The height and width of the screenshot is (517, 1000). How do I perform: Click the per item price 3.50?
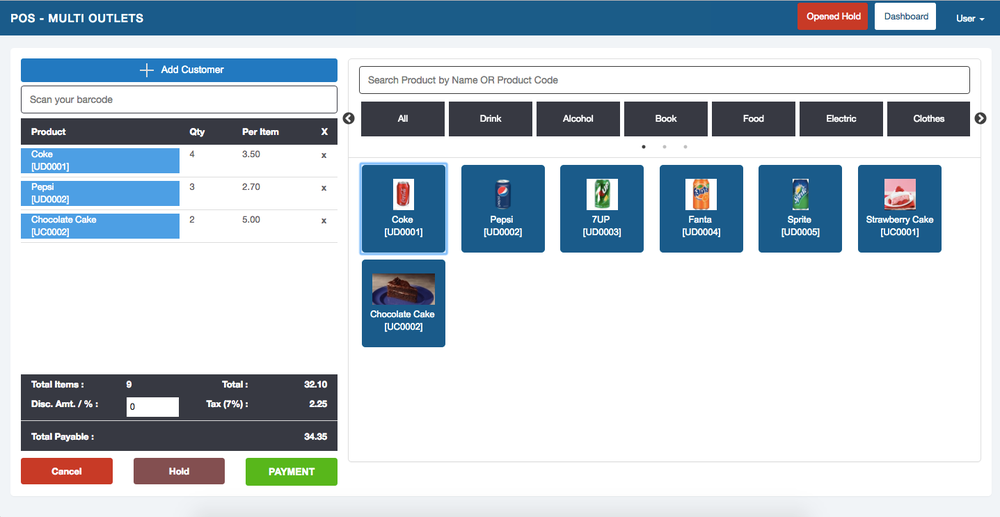click(x=251, y=154)
